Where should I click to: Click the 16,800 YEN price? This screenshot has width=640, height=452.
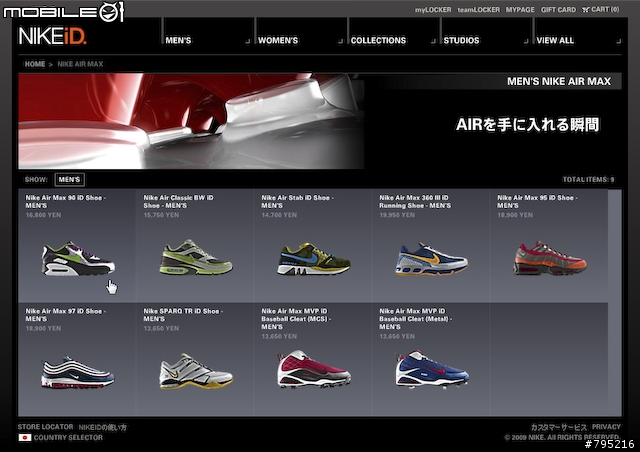43,215
